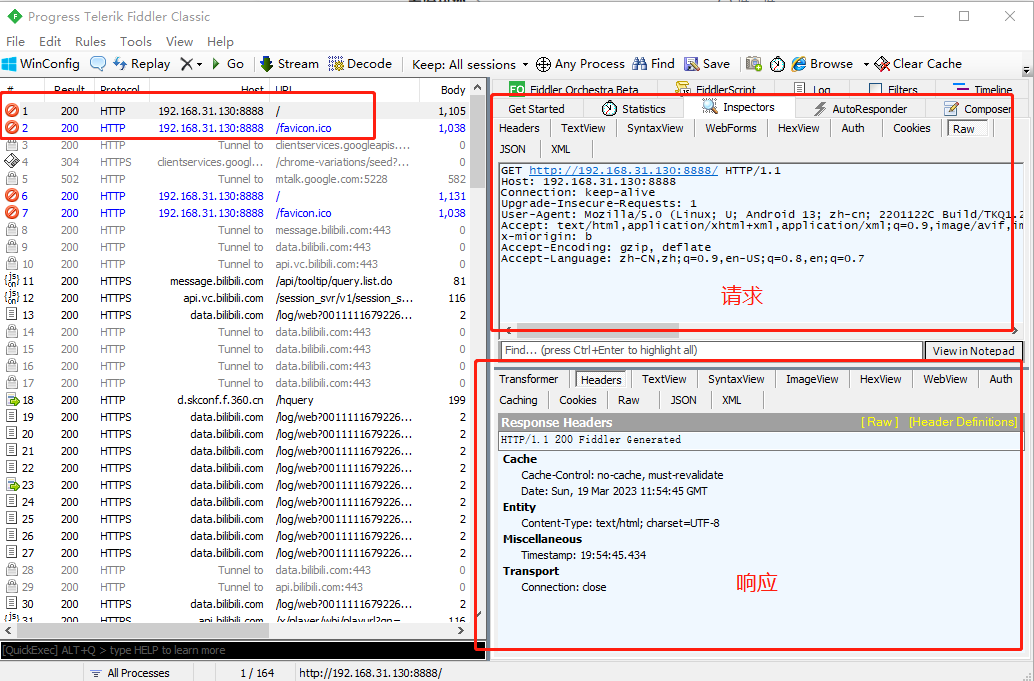
Task: Open the dropdown arrow beside Browse
Action: coord(866,65)
